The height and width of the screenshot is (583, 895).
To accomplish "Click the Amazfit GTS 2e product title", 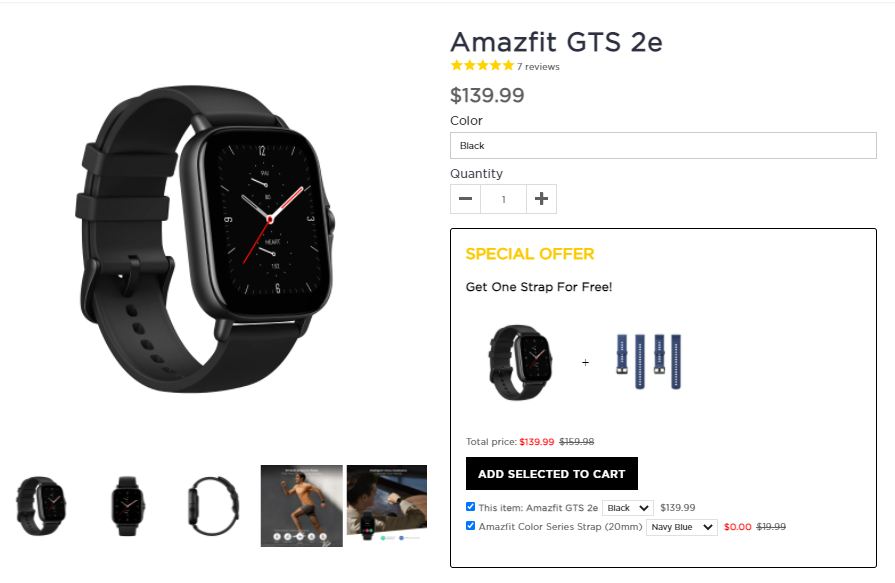I will (x=557, y=42).
